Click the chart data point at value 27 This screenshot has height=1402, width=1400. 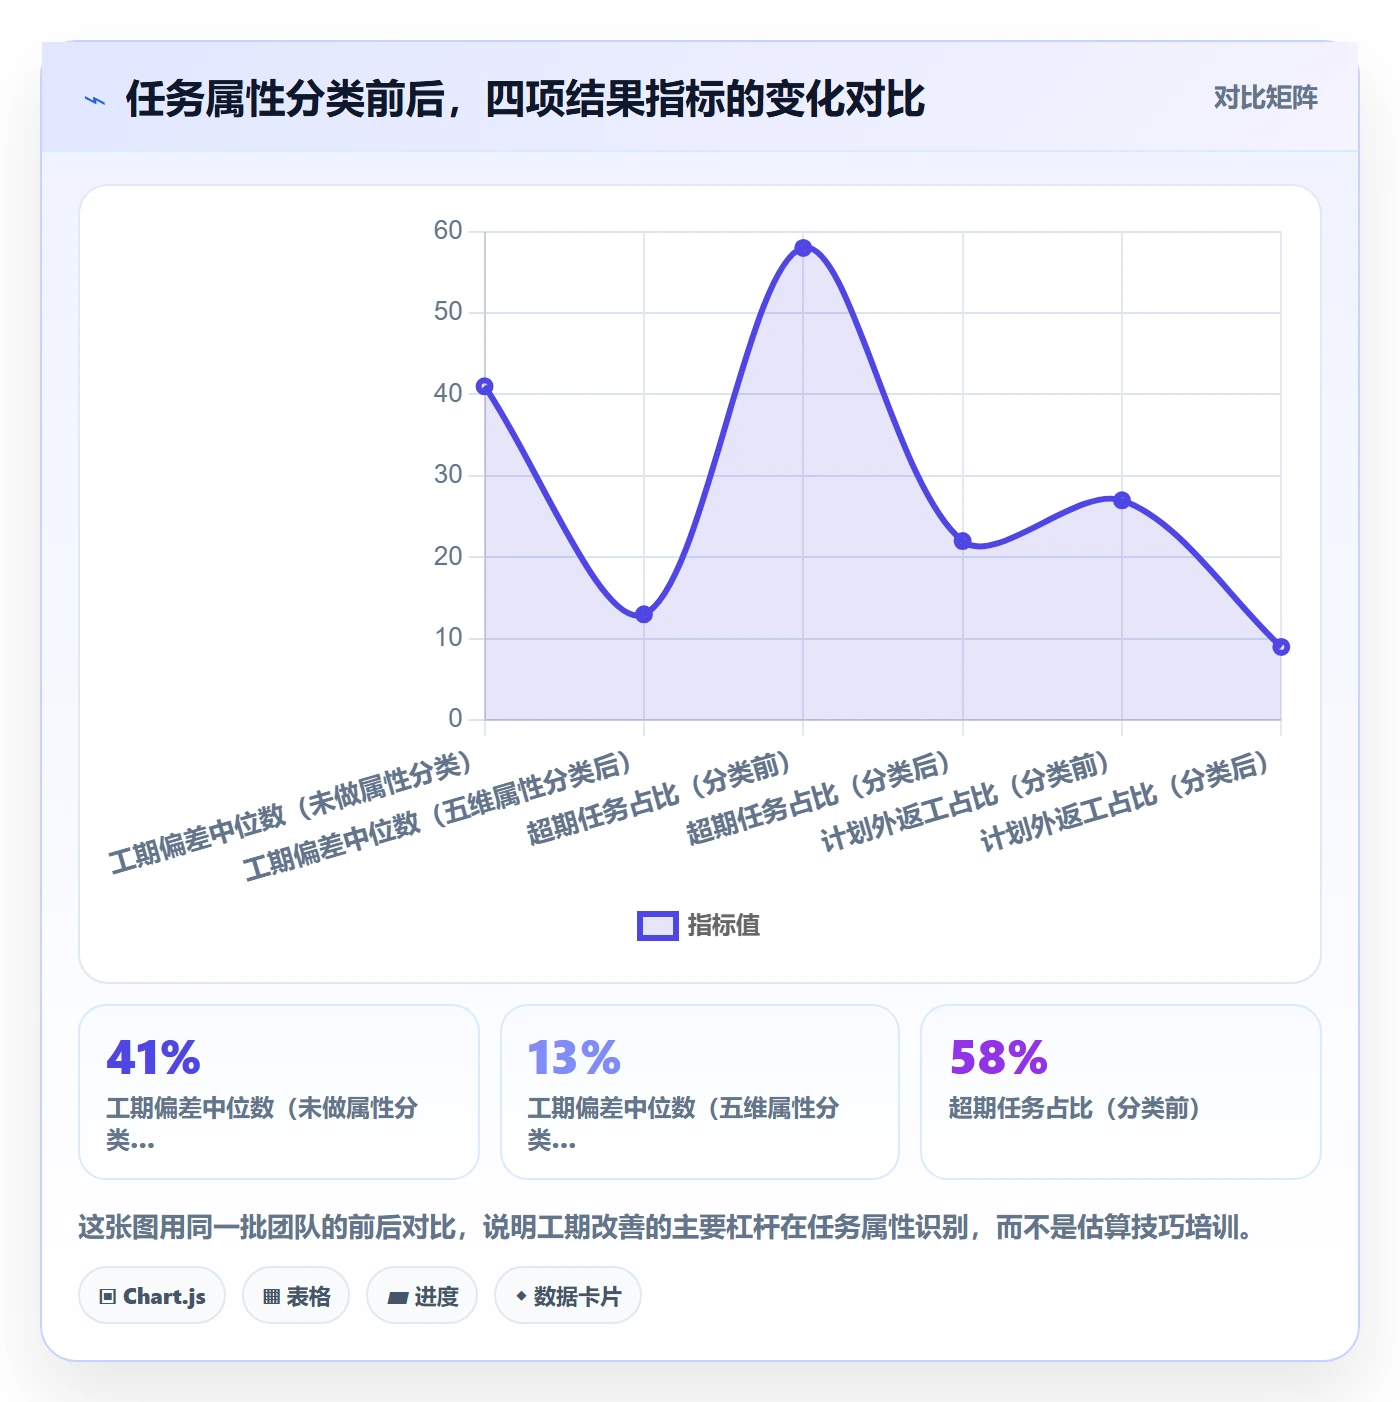[1122, 500]
